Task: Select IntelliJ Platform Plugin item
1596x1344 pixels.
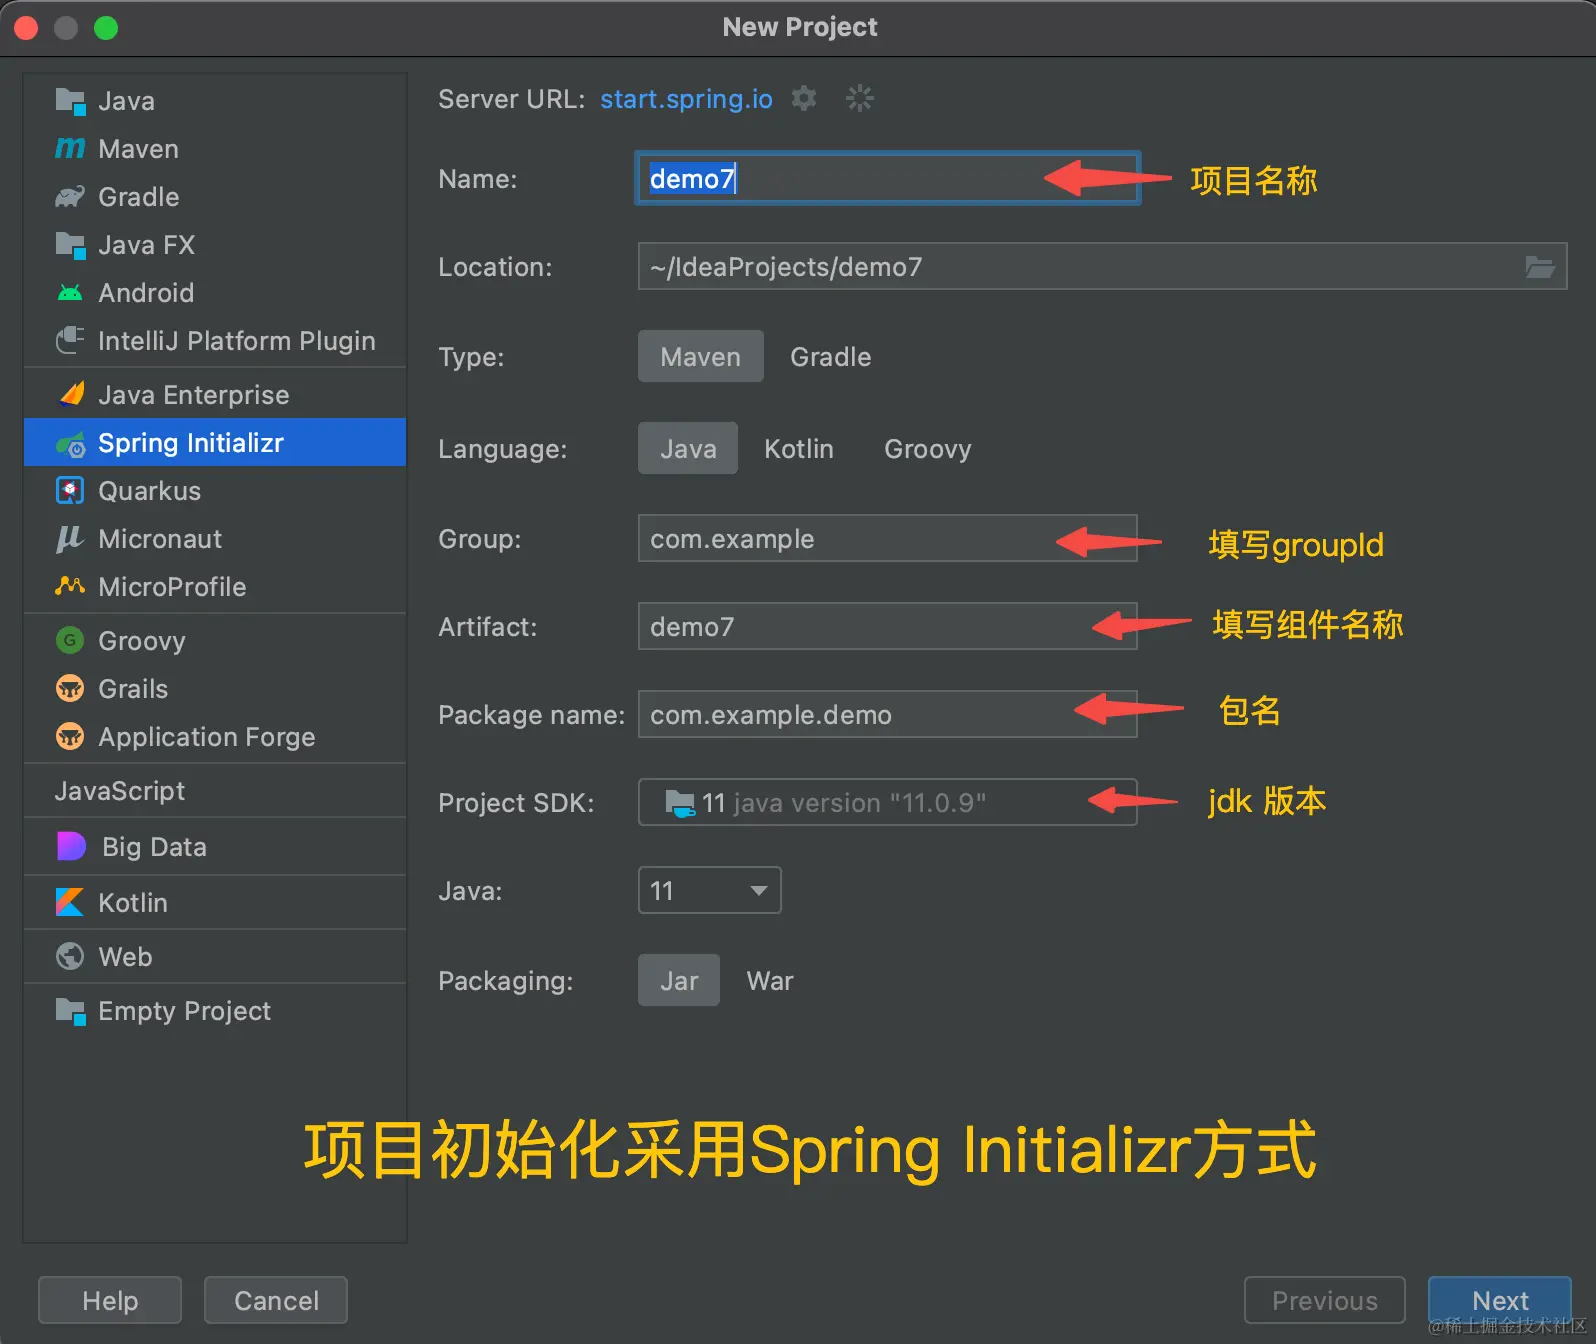Action: (215, 341)
